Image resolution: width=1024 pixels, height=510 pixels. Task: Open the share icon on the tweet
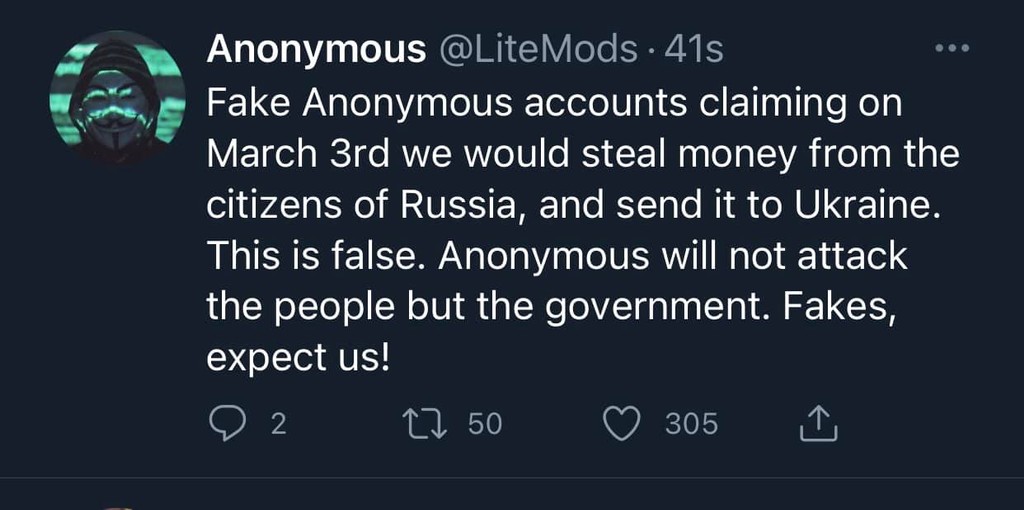(818, 424)
